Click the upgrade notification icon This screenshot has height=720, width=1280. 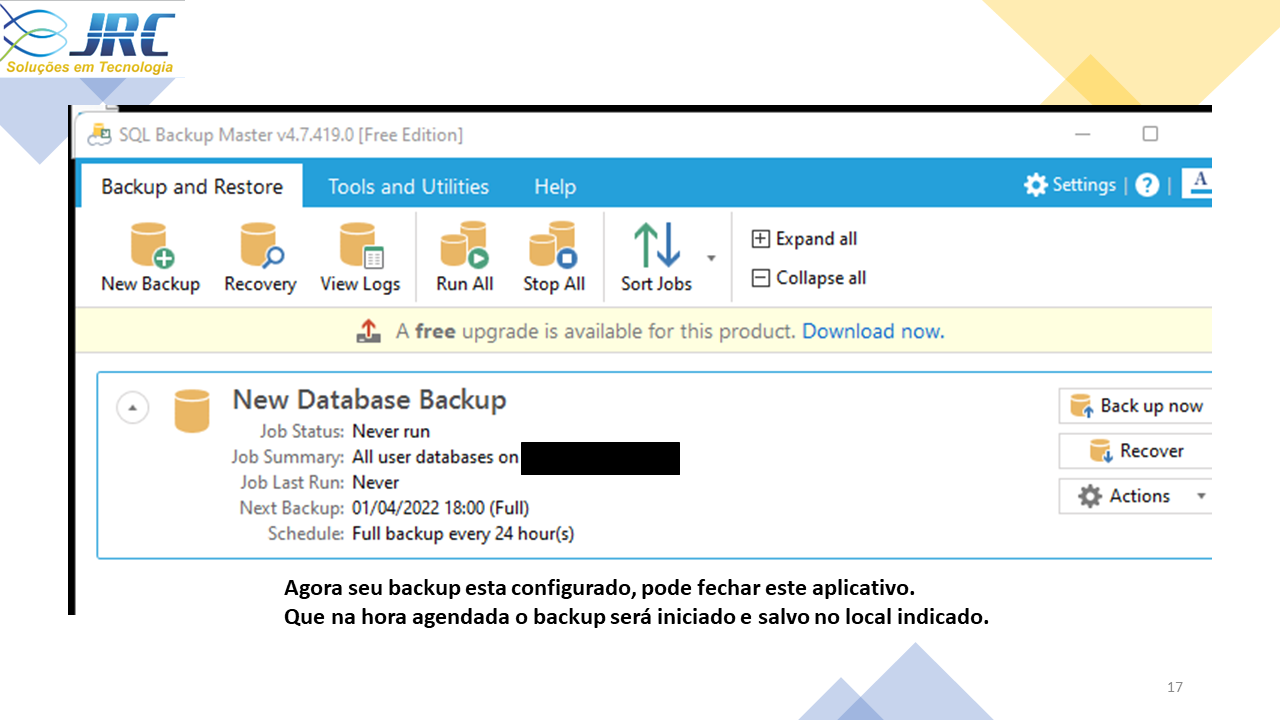369,331
